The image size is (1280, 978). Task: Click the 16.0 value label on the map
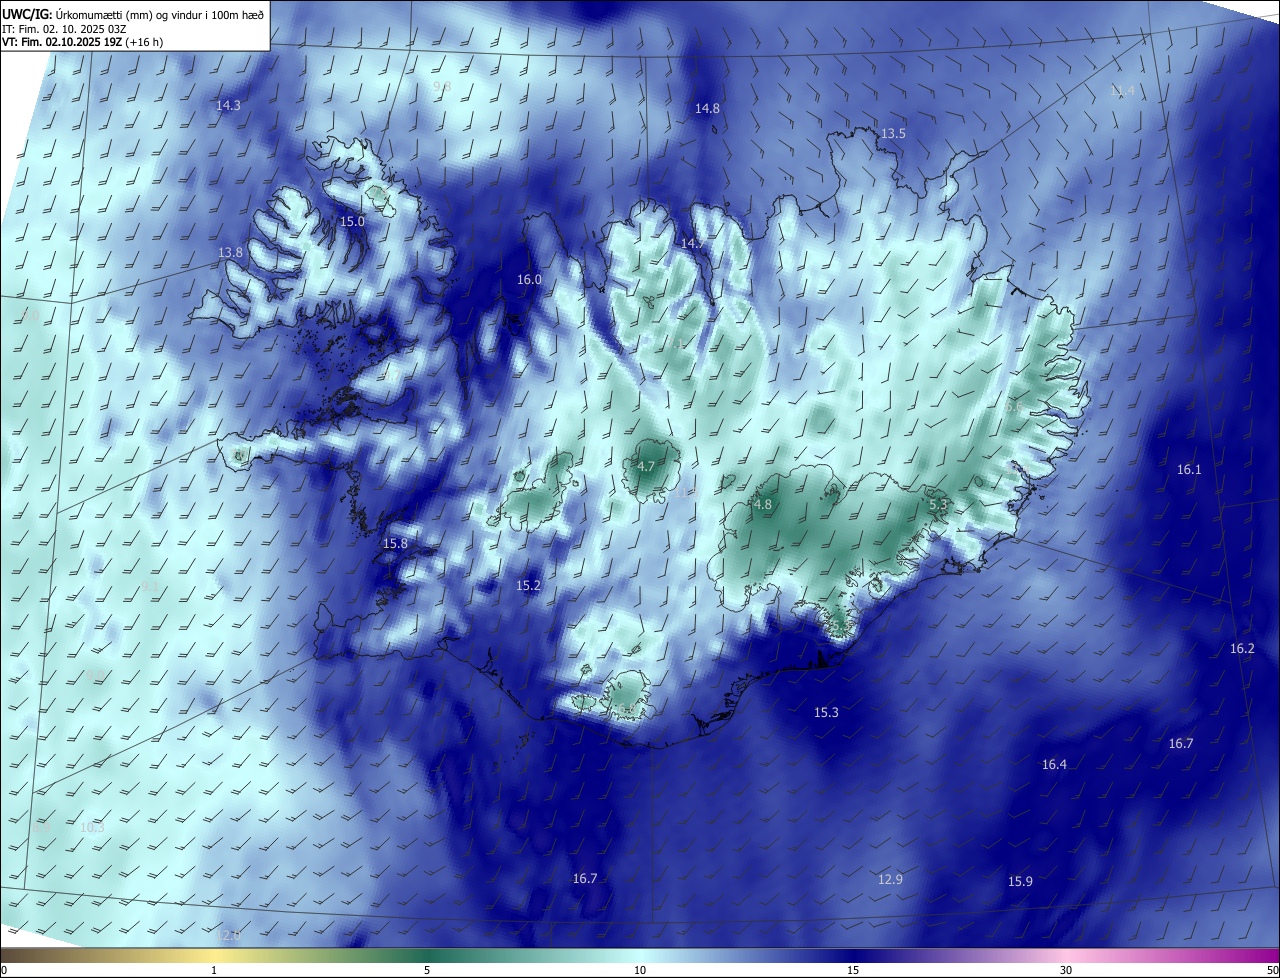click(529, 280)
